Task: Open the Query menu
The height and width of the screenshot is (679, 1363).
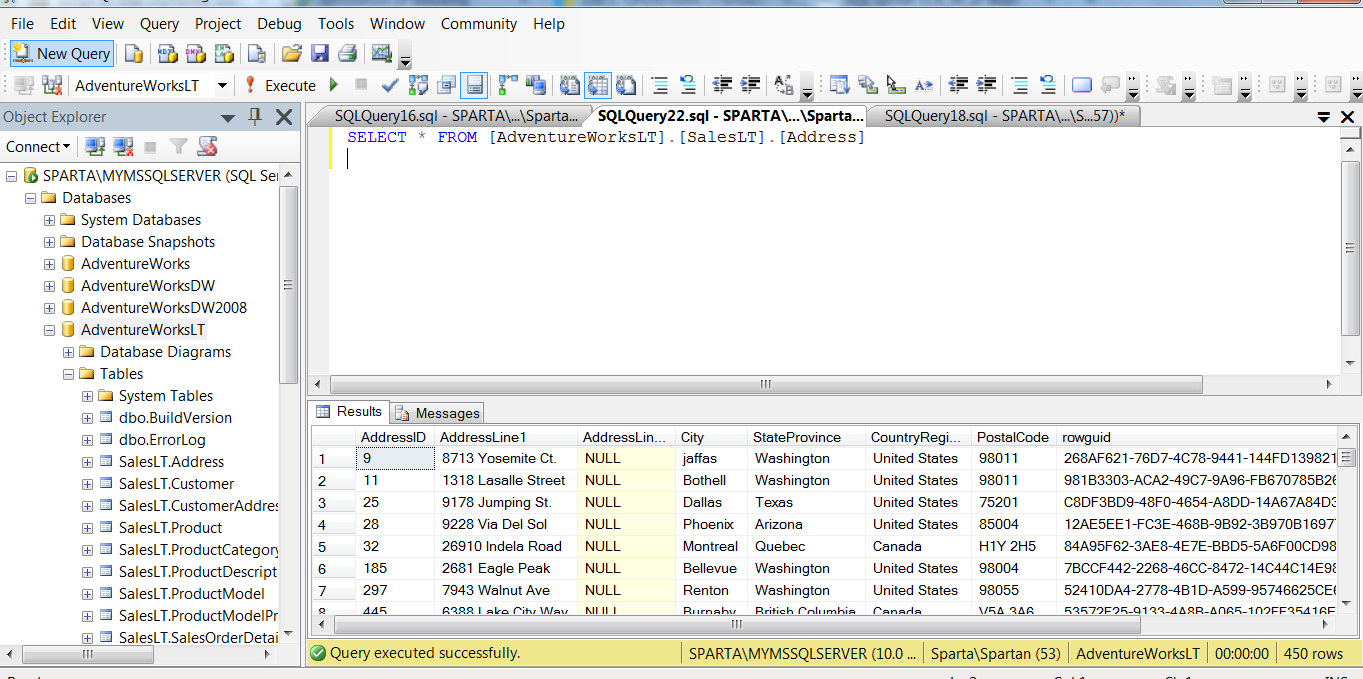Action: pyautogui.click(x=159, y=23)
